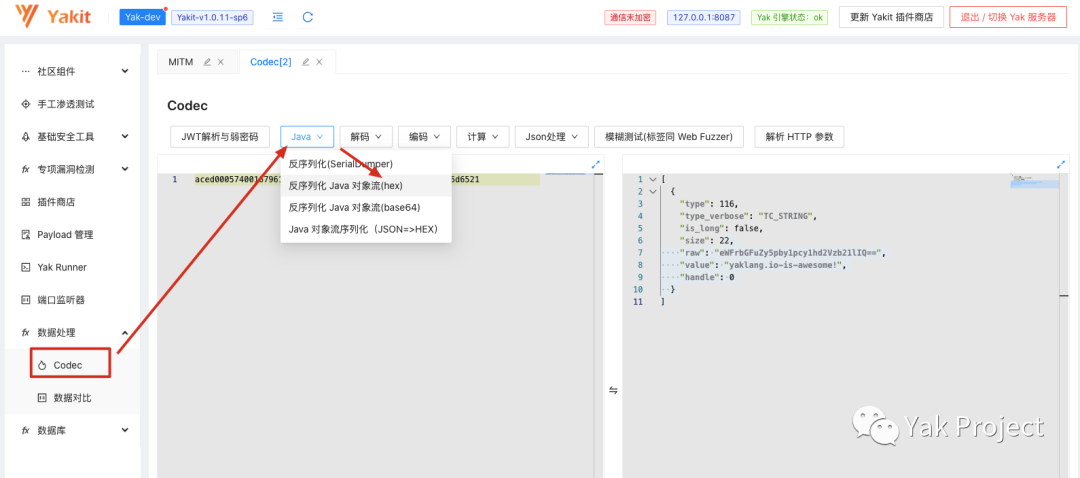The image size is (1080, 478).
Task: Expand the 基础安全工具 sidebar group
Action: [125, 136]
